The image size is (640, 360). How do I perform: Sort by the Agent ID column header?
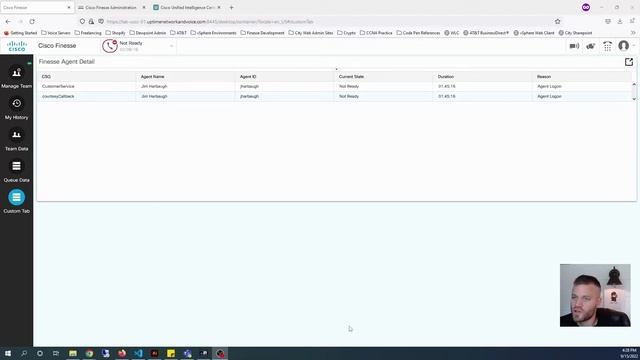tap(248, 76)
